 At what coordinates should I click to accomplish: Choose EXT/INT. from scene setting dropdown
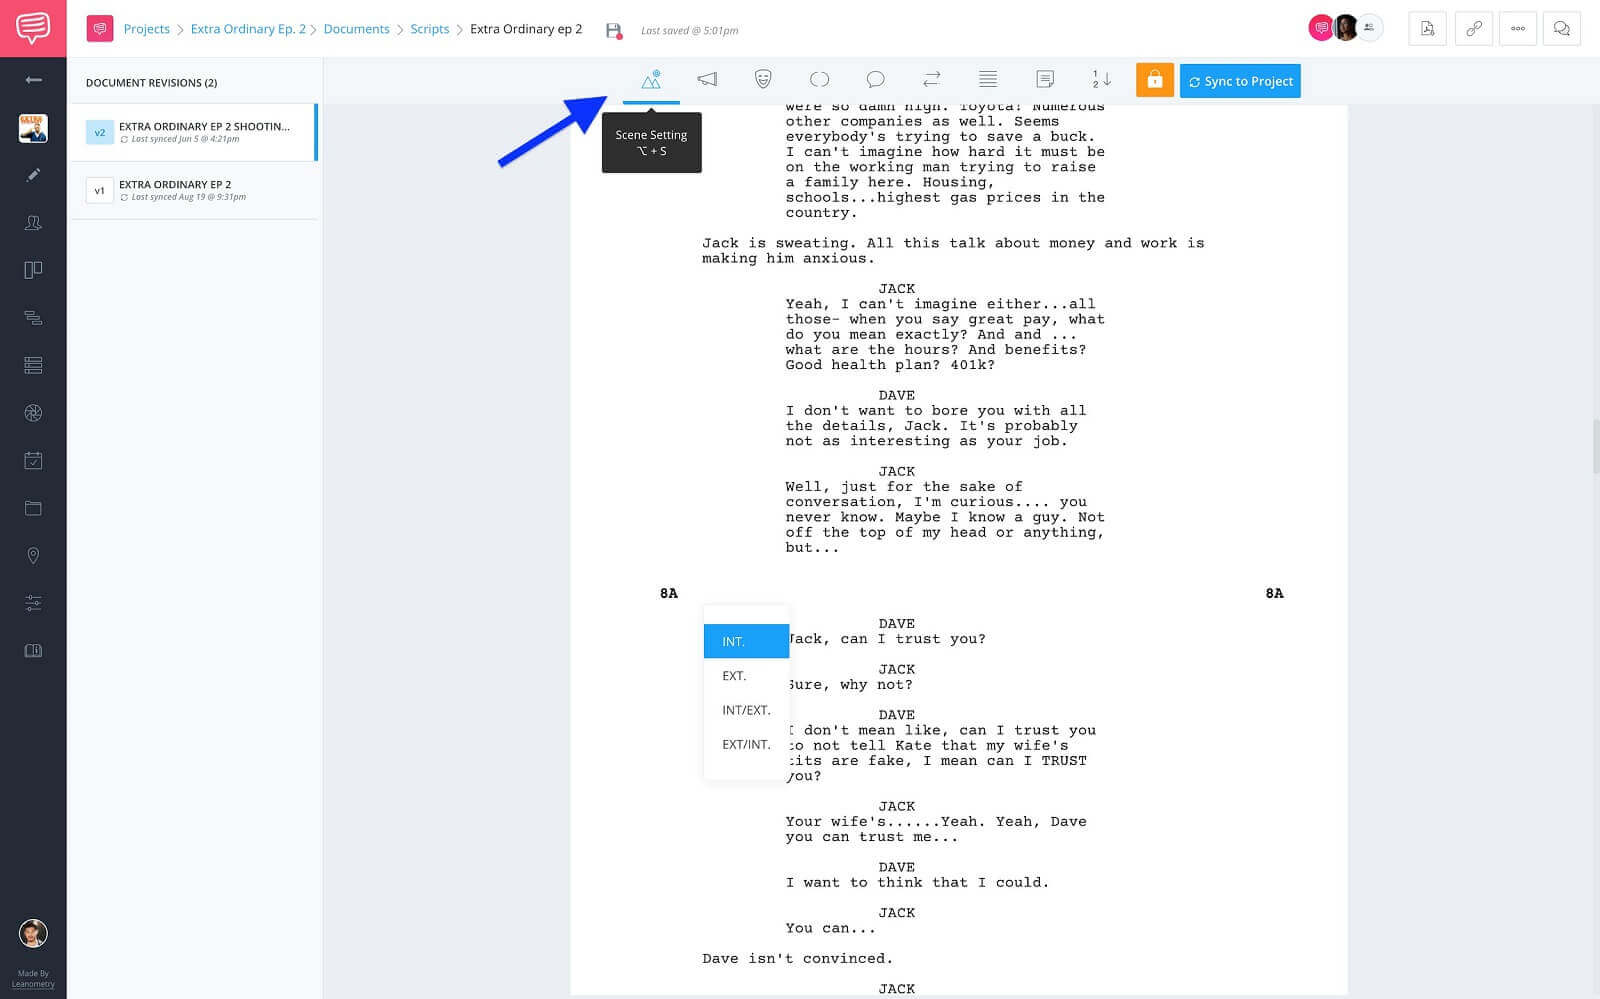tap(746, 744)
